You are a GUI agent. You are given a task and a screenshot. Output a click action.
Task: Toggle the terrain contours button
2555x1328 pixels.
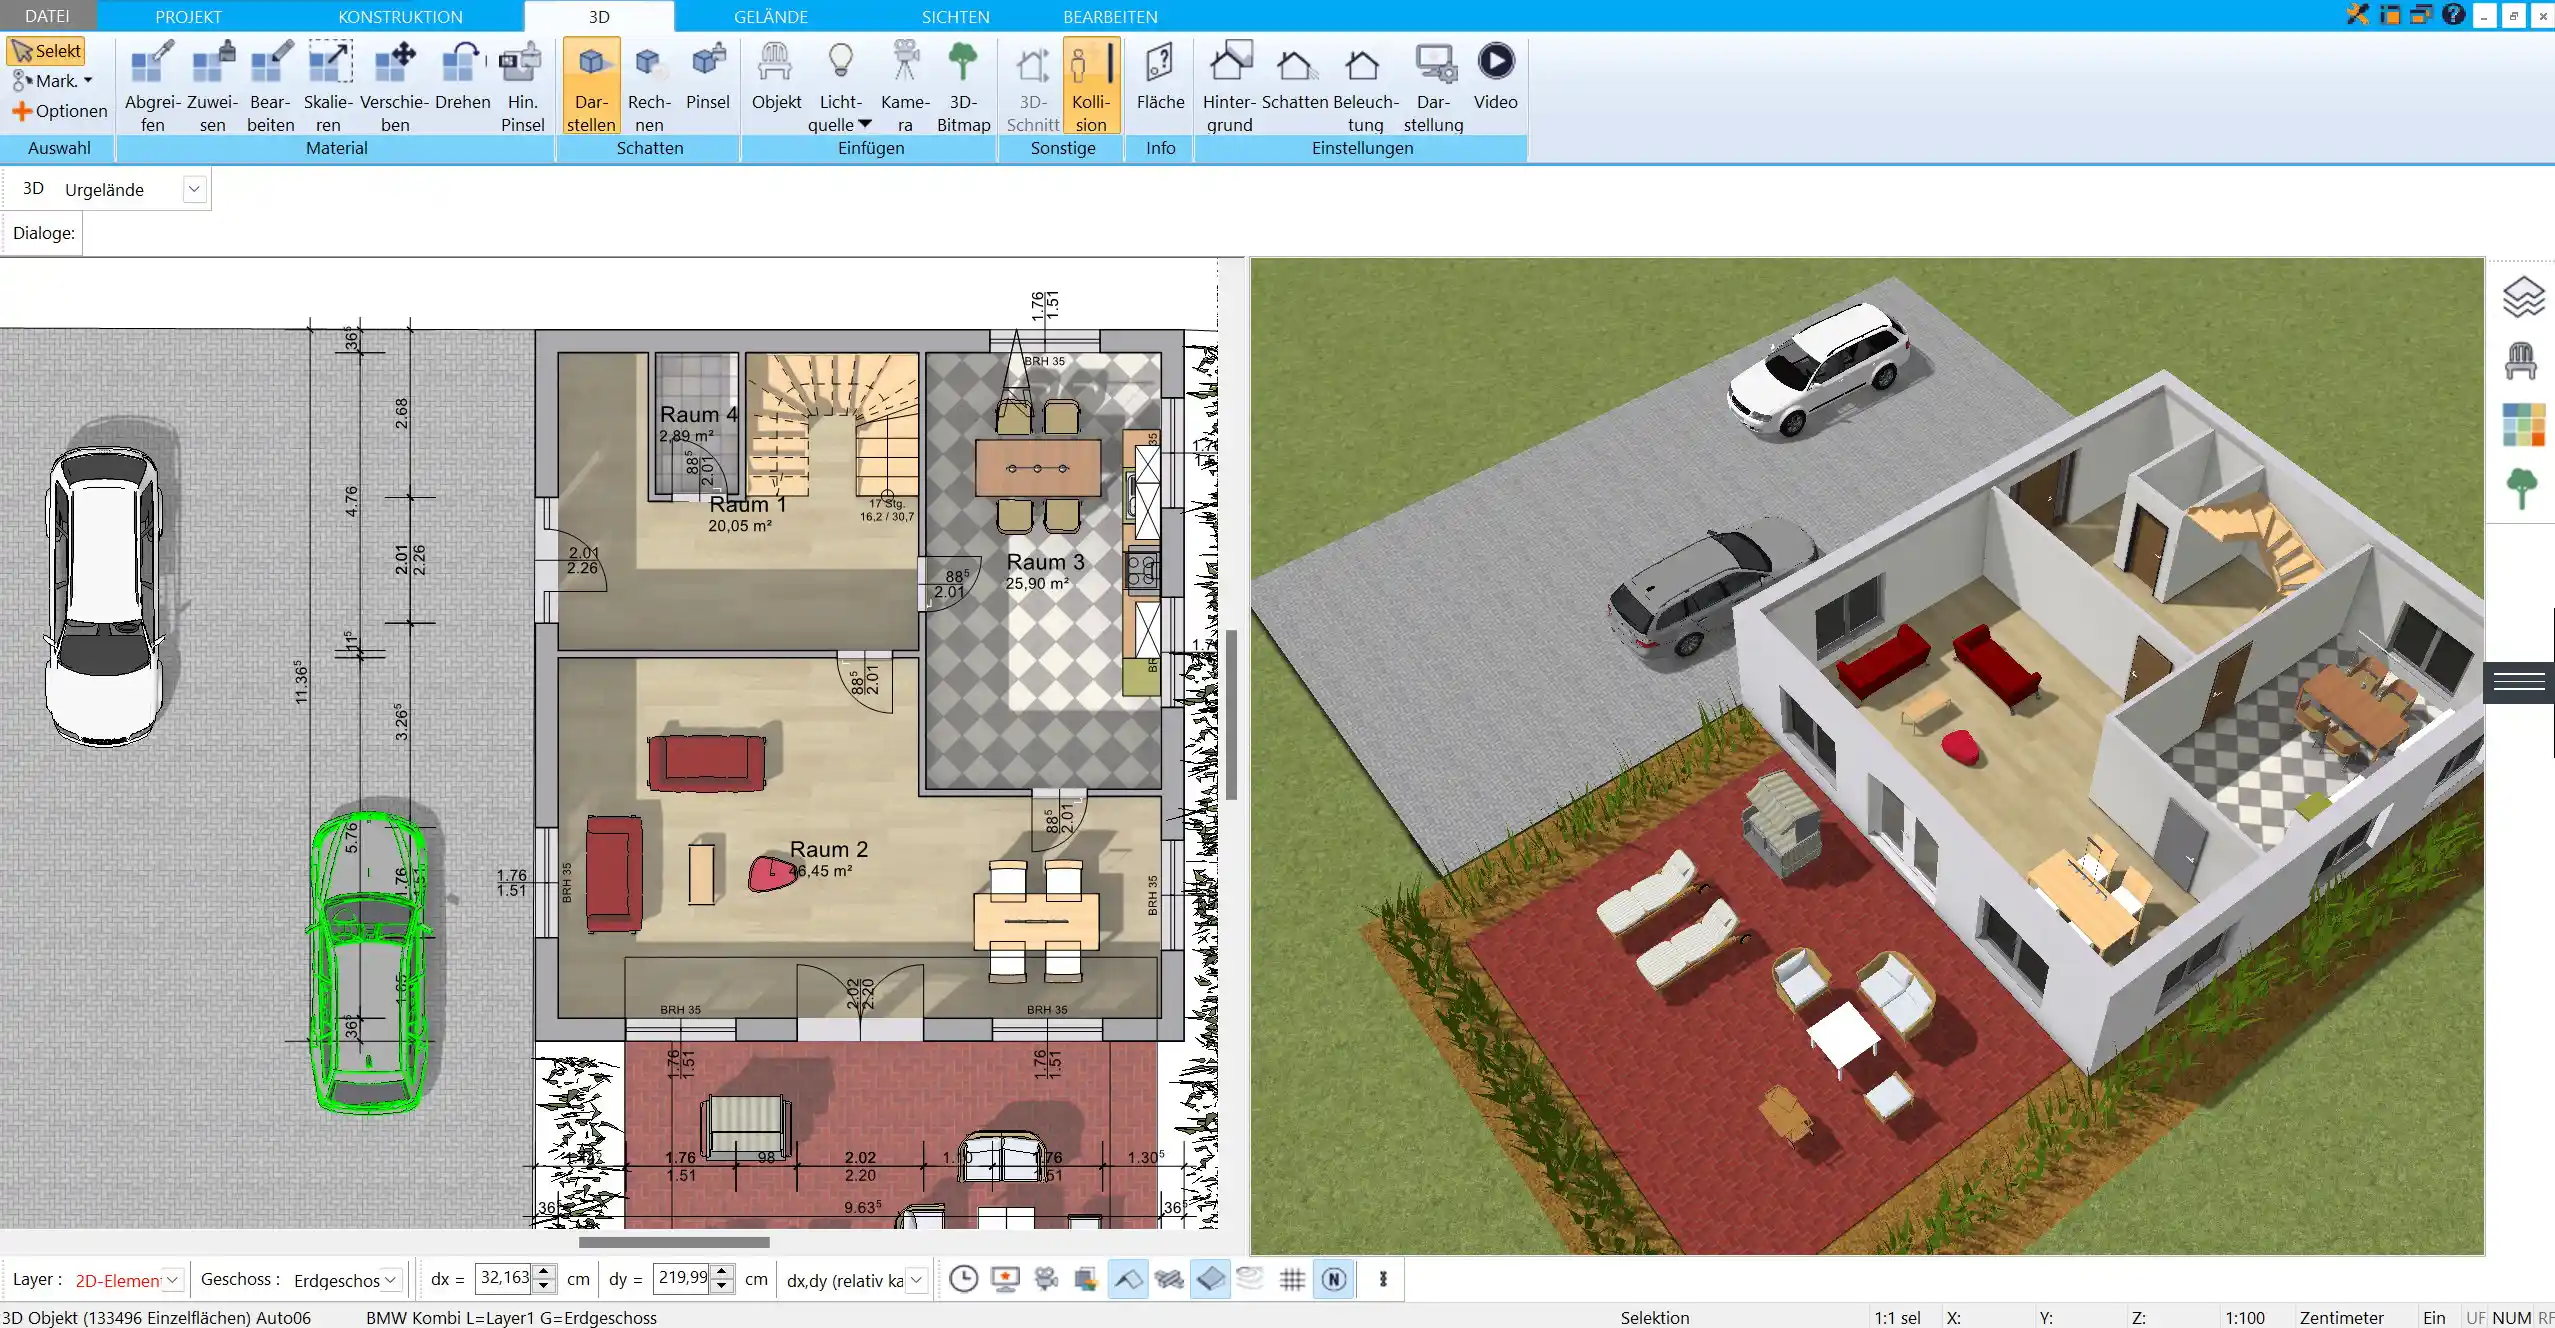click(x=1250, y=1279)
